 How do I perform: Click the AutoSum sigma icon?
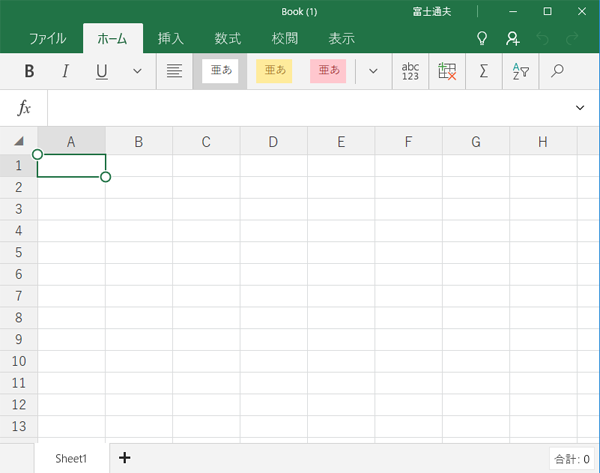(483, 71)
